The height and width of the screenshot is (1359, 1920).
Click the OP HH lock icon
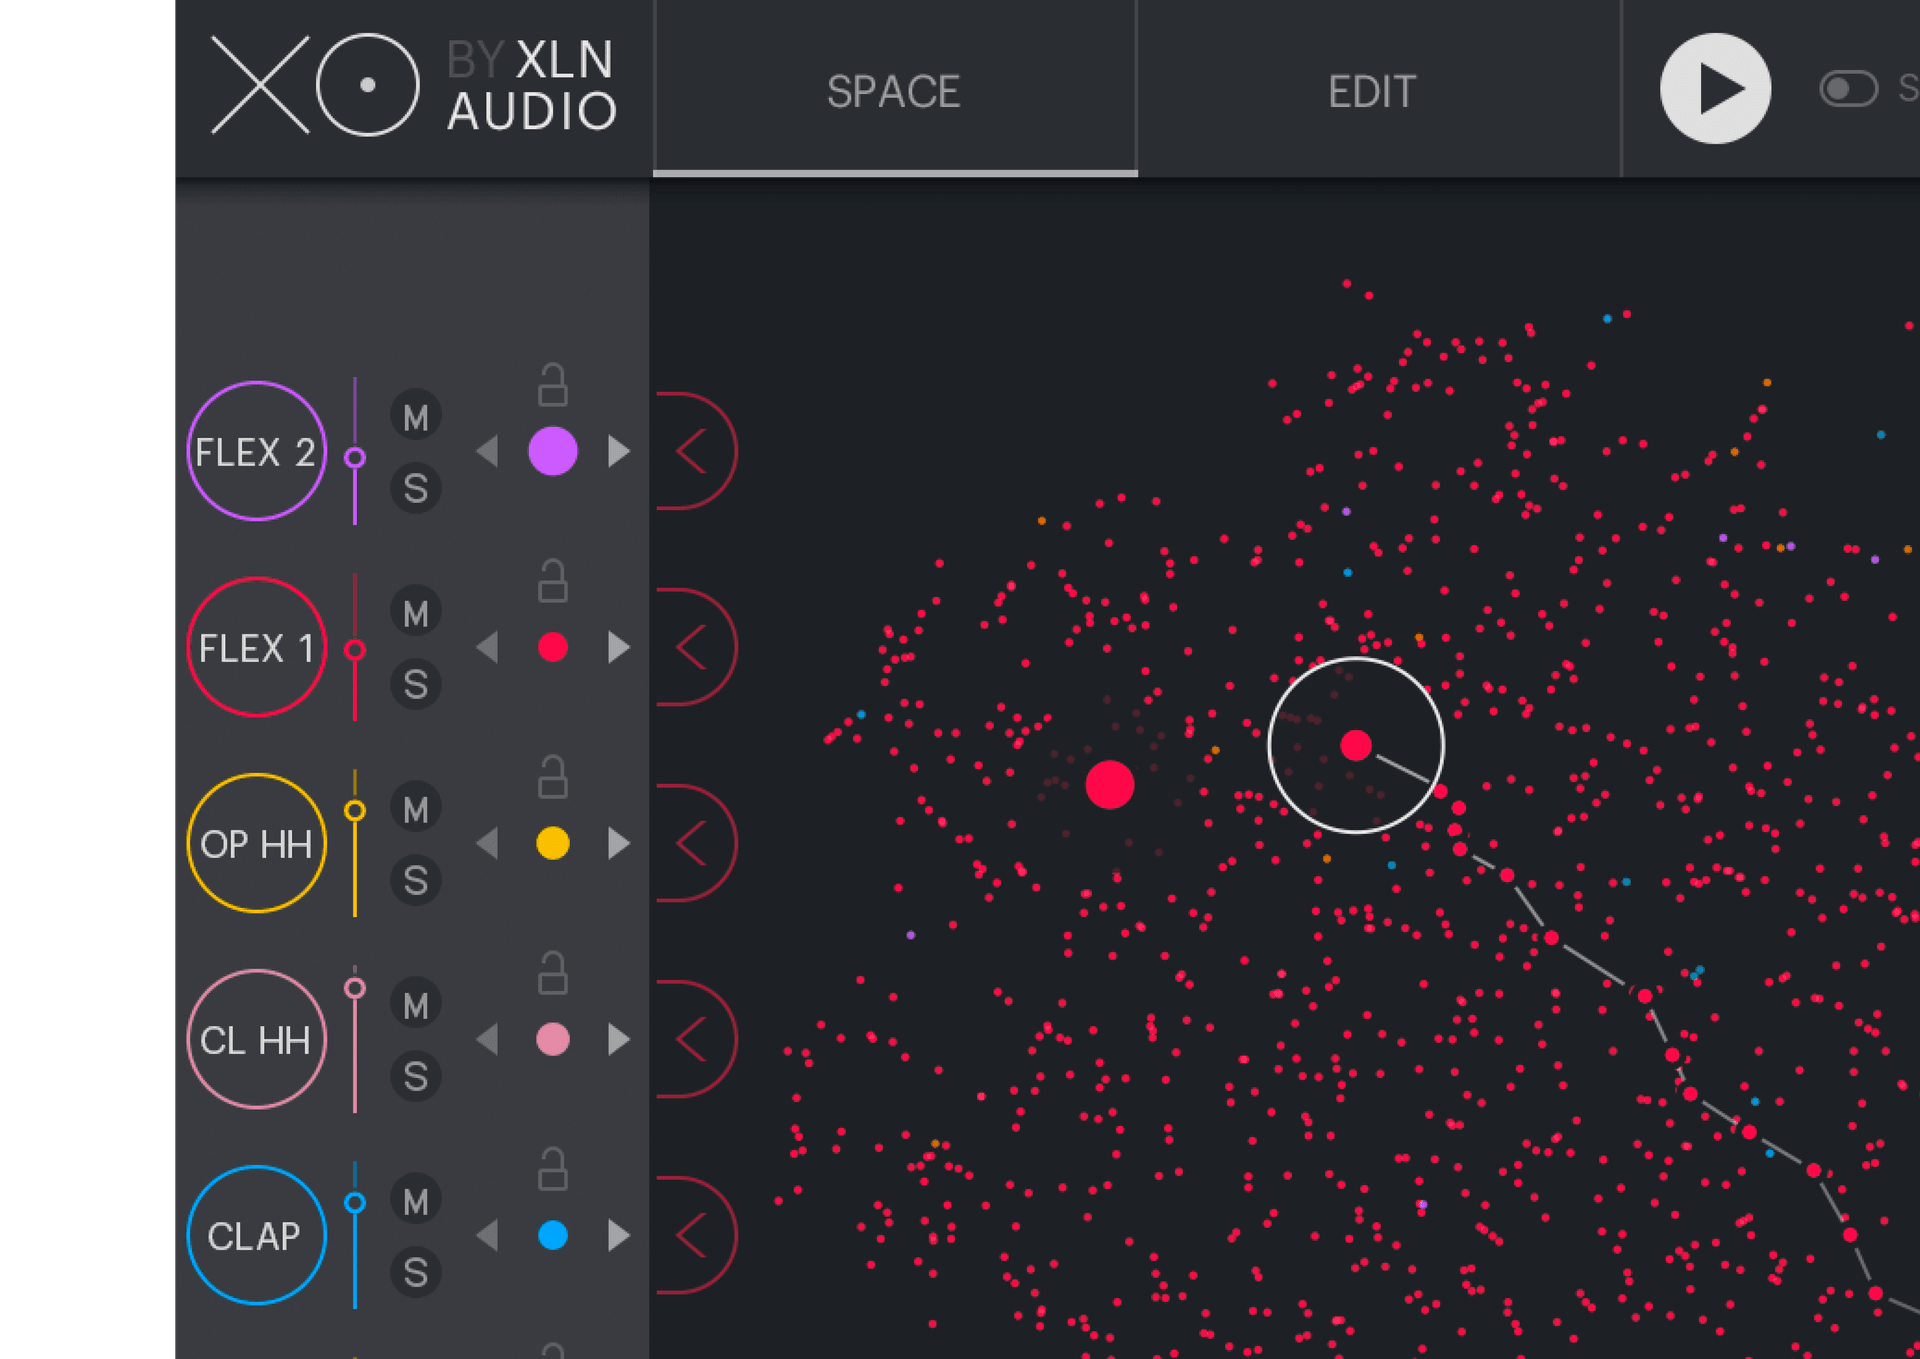tap(552, 777)
